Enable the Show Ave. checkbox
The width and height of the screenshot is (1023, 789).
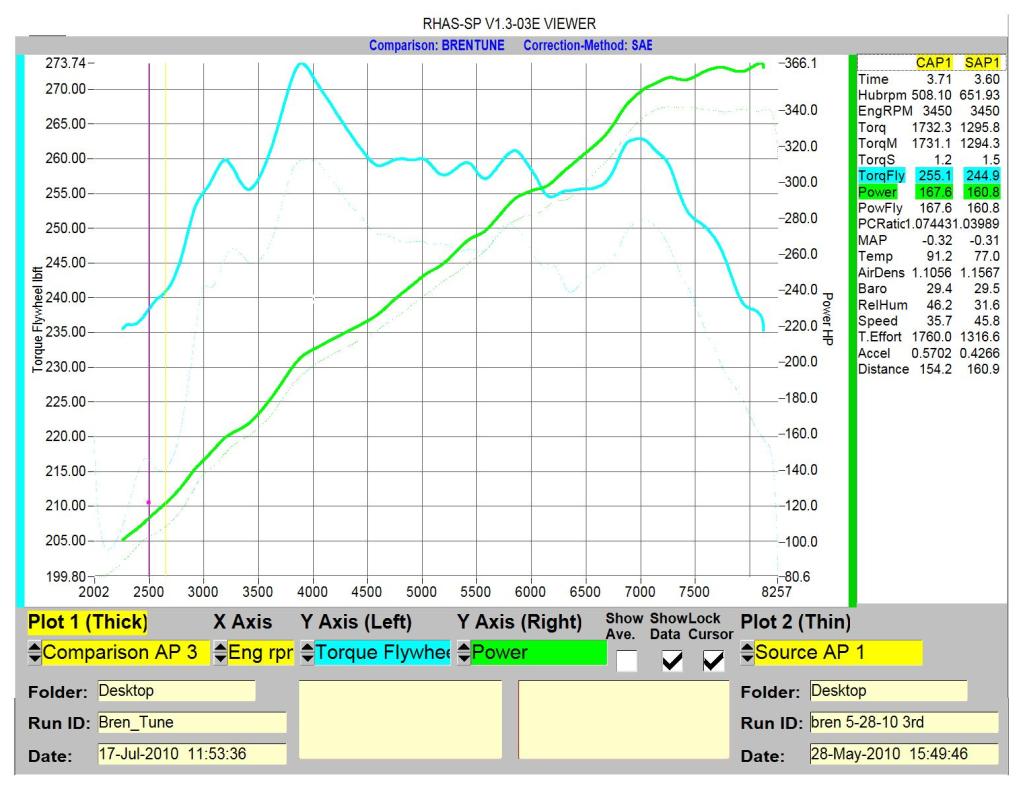627,660
